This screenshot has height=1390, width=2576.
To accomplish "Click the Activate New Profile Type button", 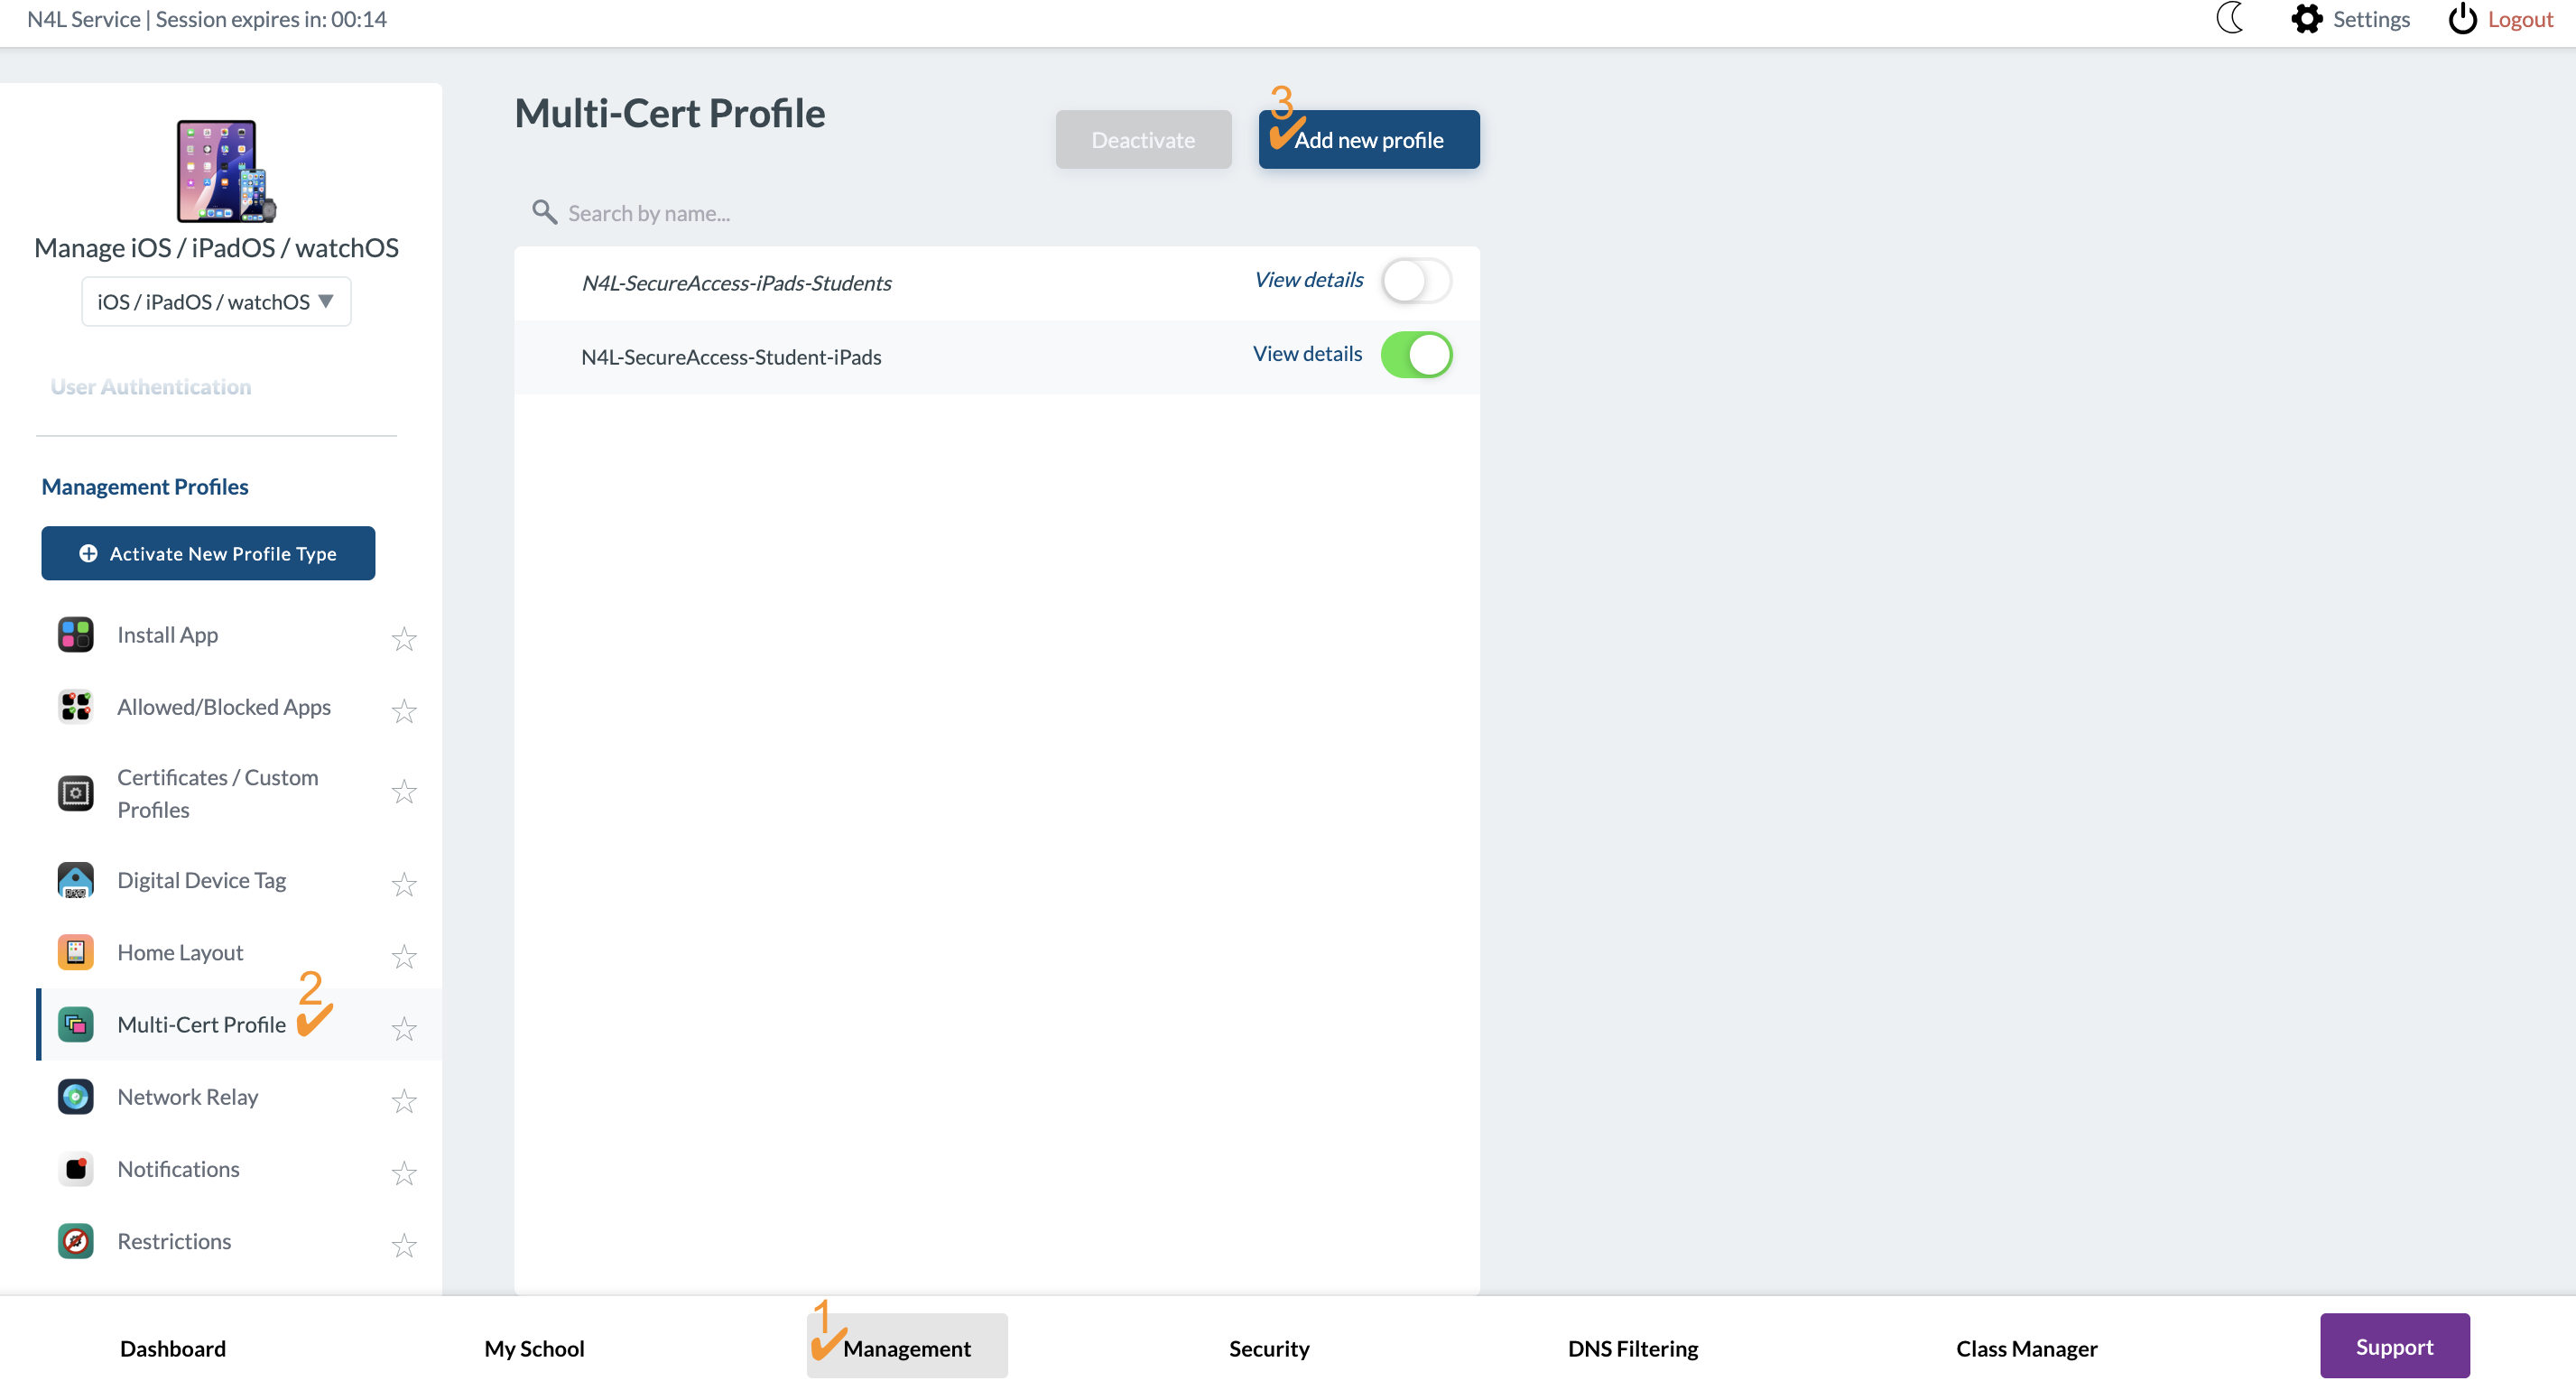I will point(207,553).
